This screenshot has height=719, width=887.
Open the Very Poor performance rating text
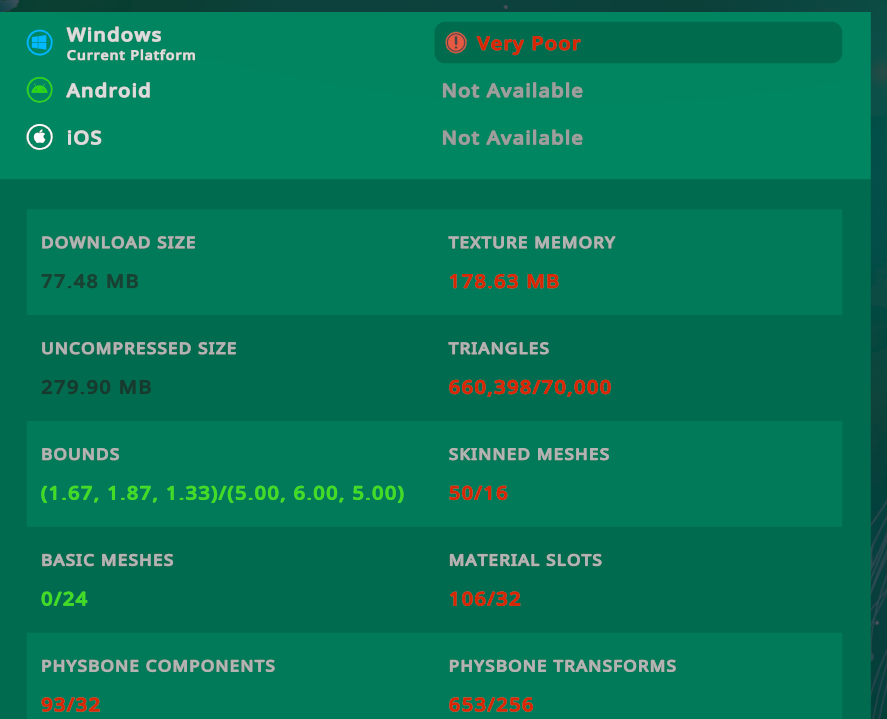click(x=528, y=44)
